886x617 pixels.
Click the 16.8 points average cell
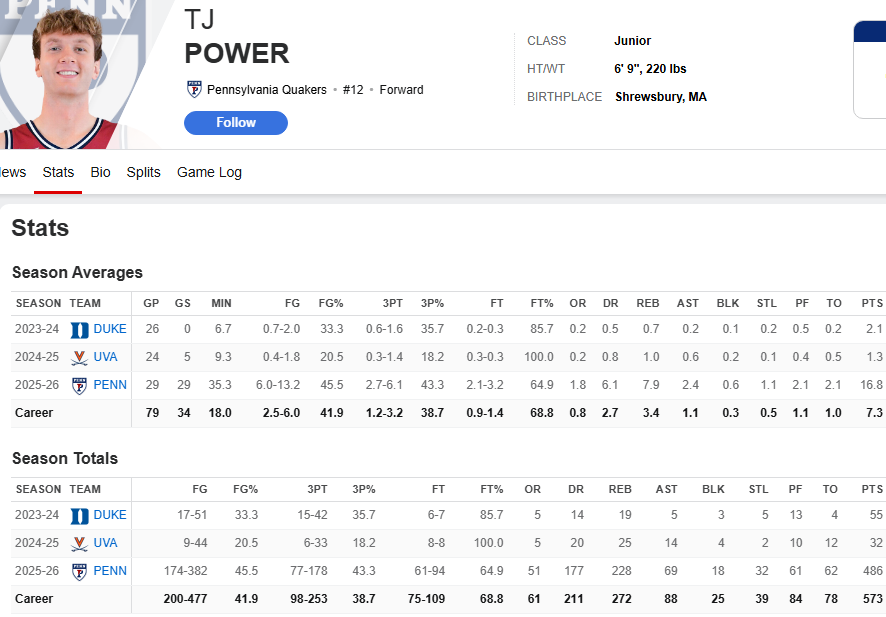[x=871, y=385]
